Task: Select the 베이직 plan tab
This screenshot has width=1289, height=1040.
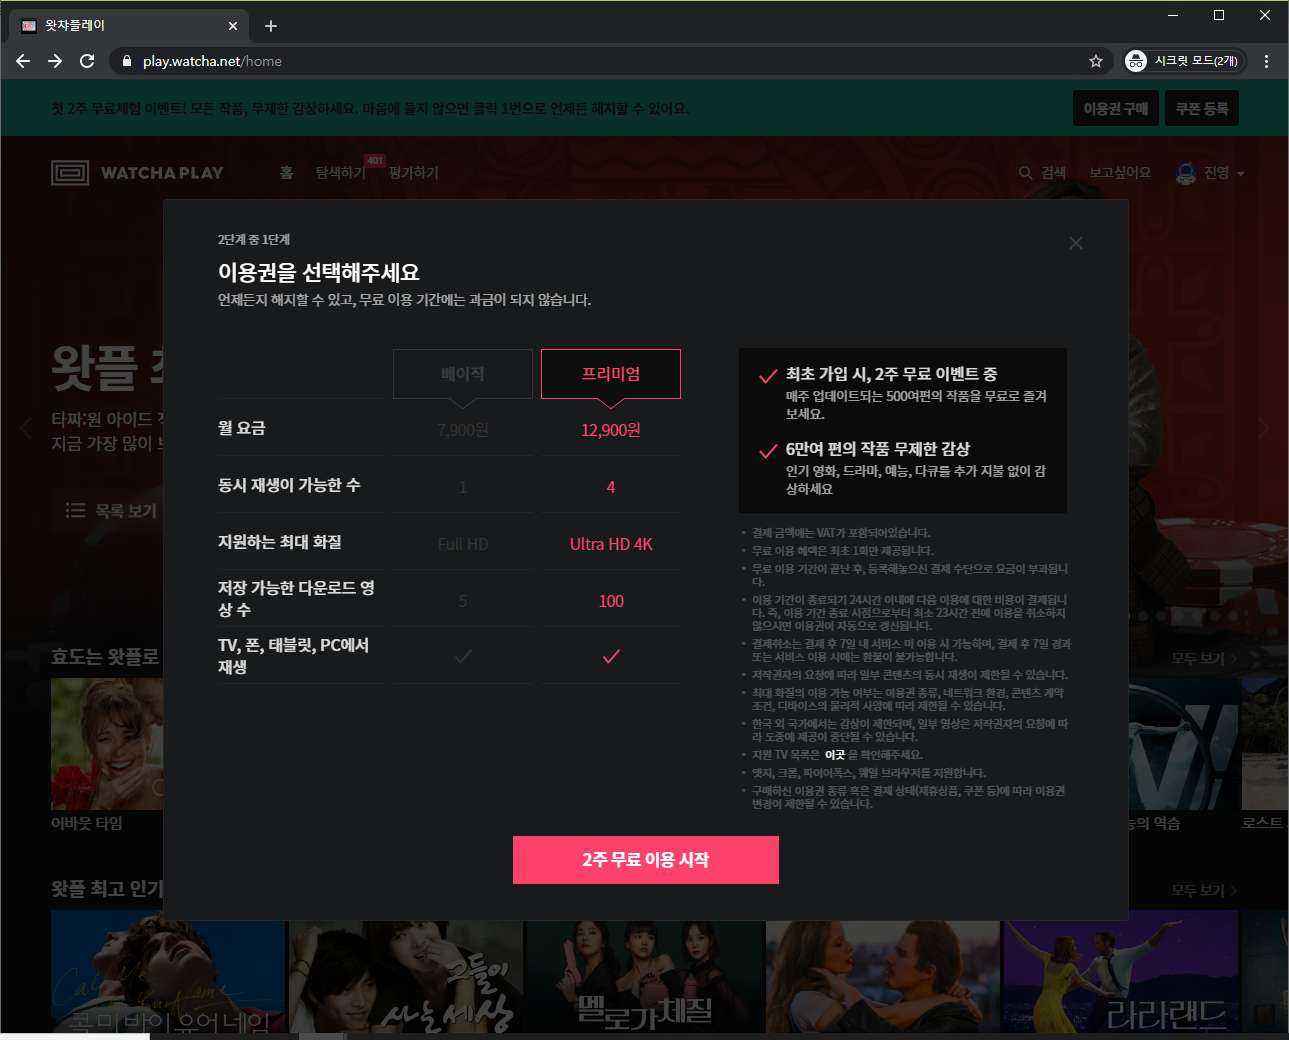Action: pyautogui.click(x=463, y=374)
